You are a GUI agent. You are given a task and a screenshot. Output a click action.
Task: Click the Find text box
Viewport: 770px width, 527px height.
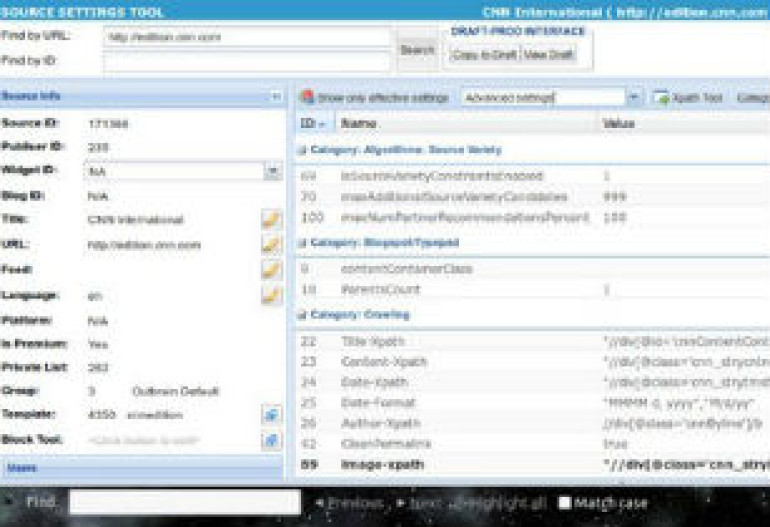click(x=185, y=502)
